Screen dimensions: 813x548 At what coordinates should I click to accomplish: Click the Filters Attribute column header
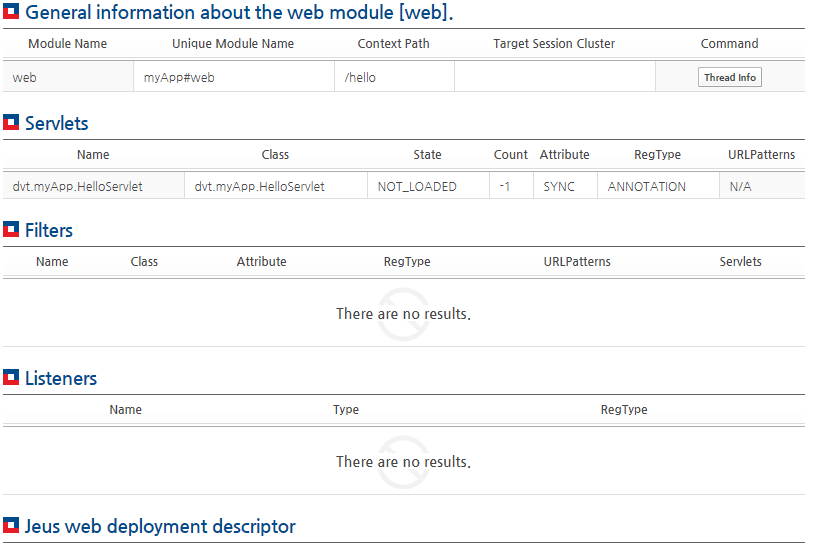coord(261,261)
